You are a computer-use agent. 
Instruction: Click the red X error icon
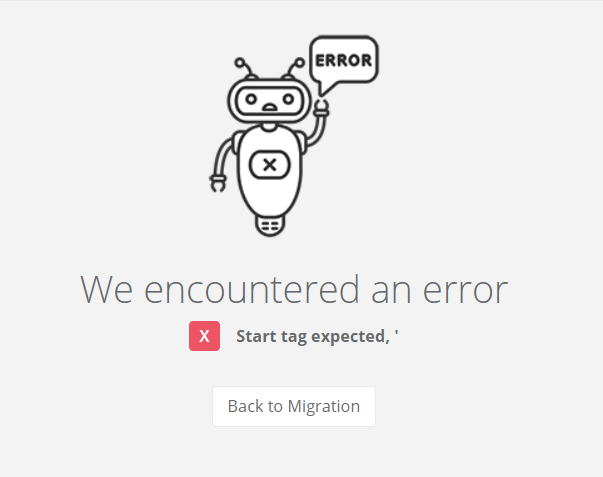[x=204, y=336]
